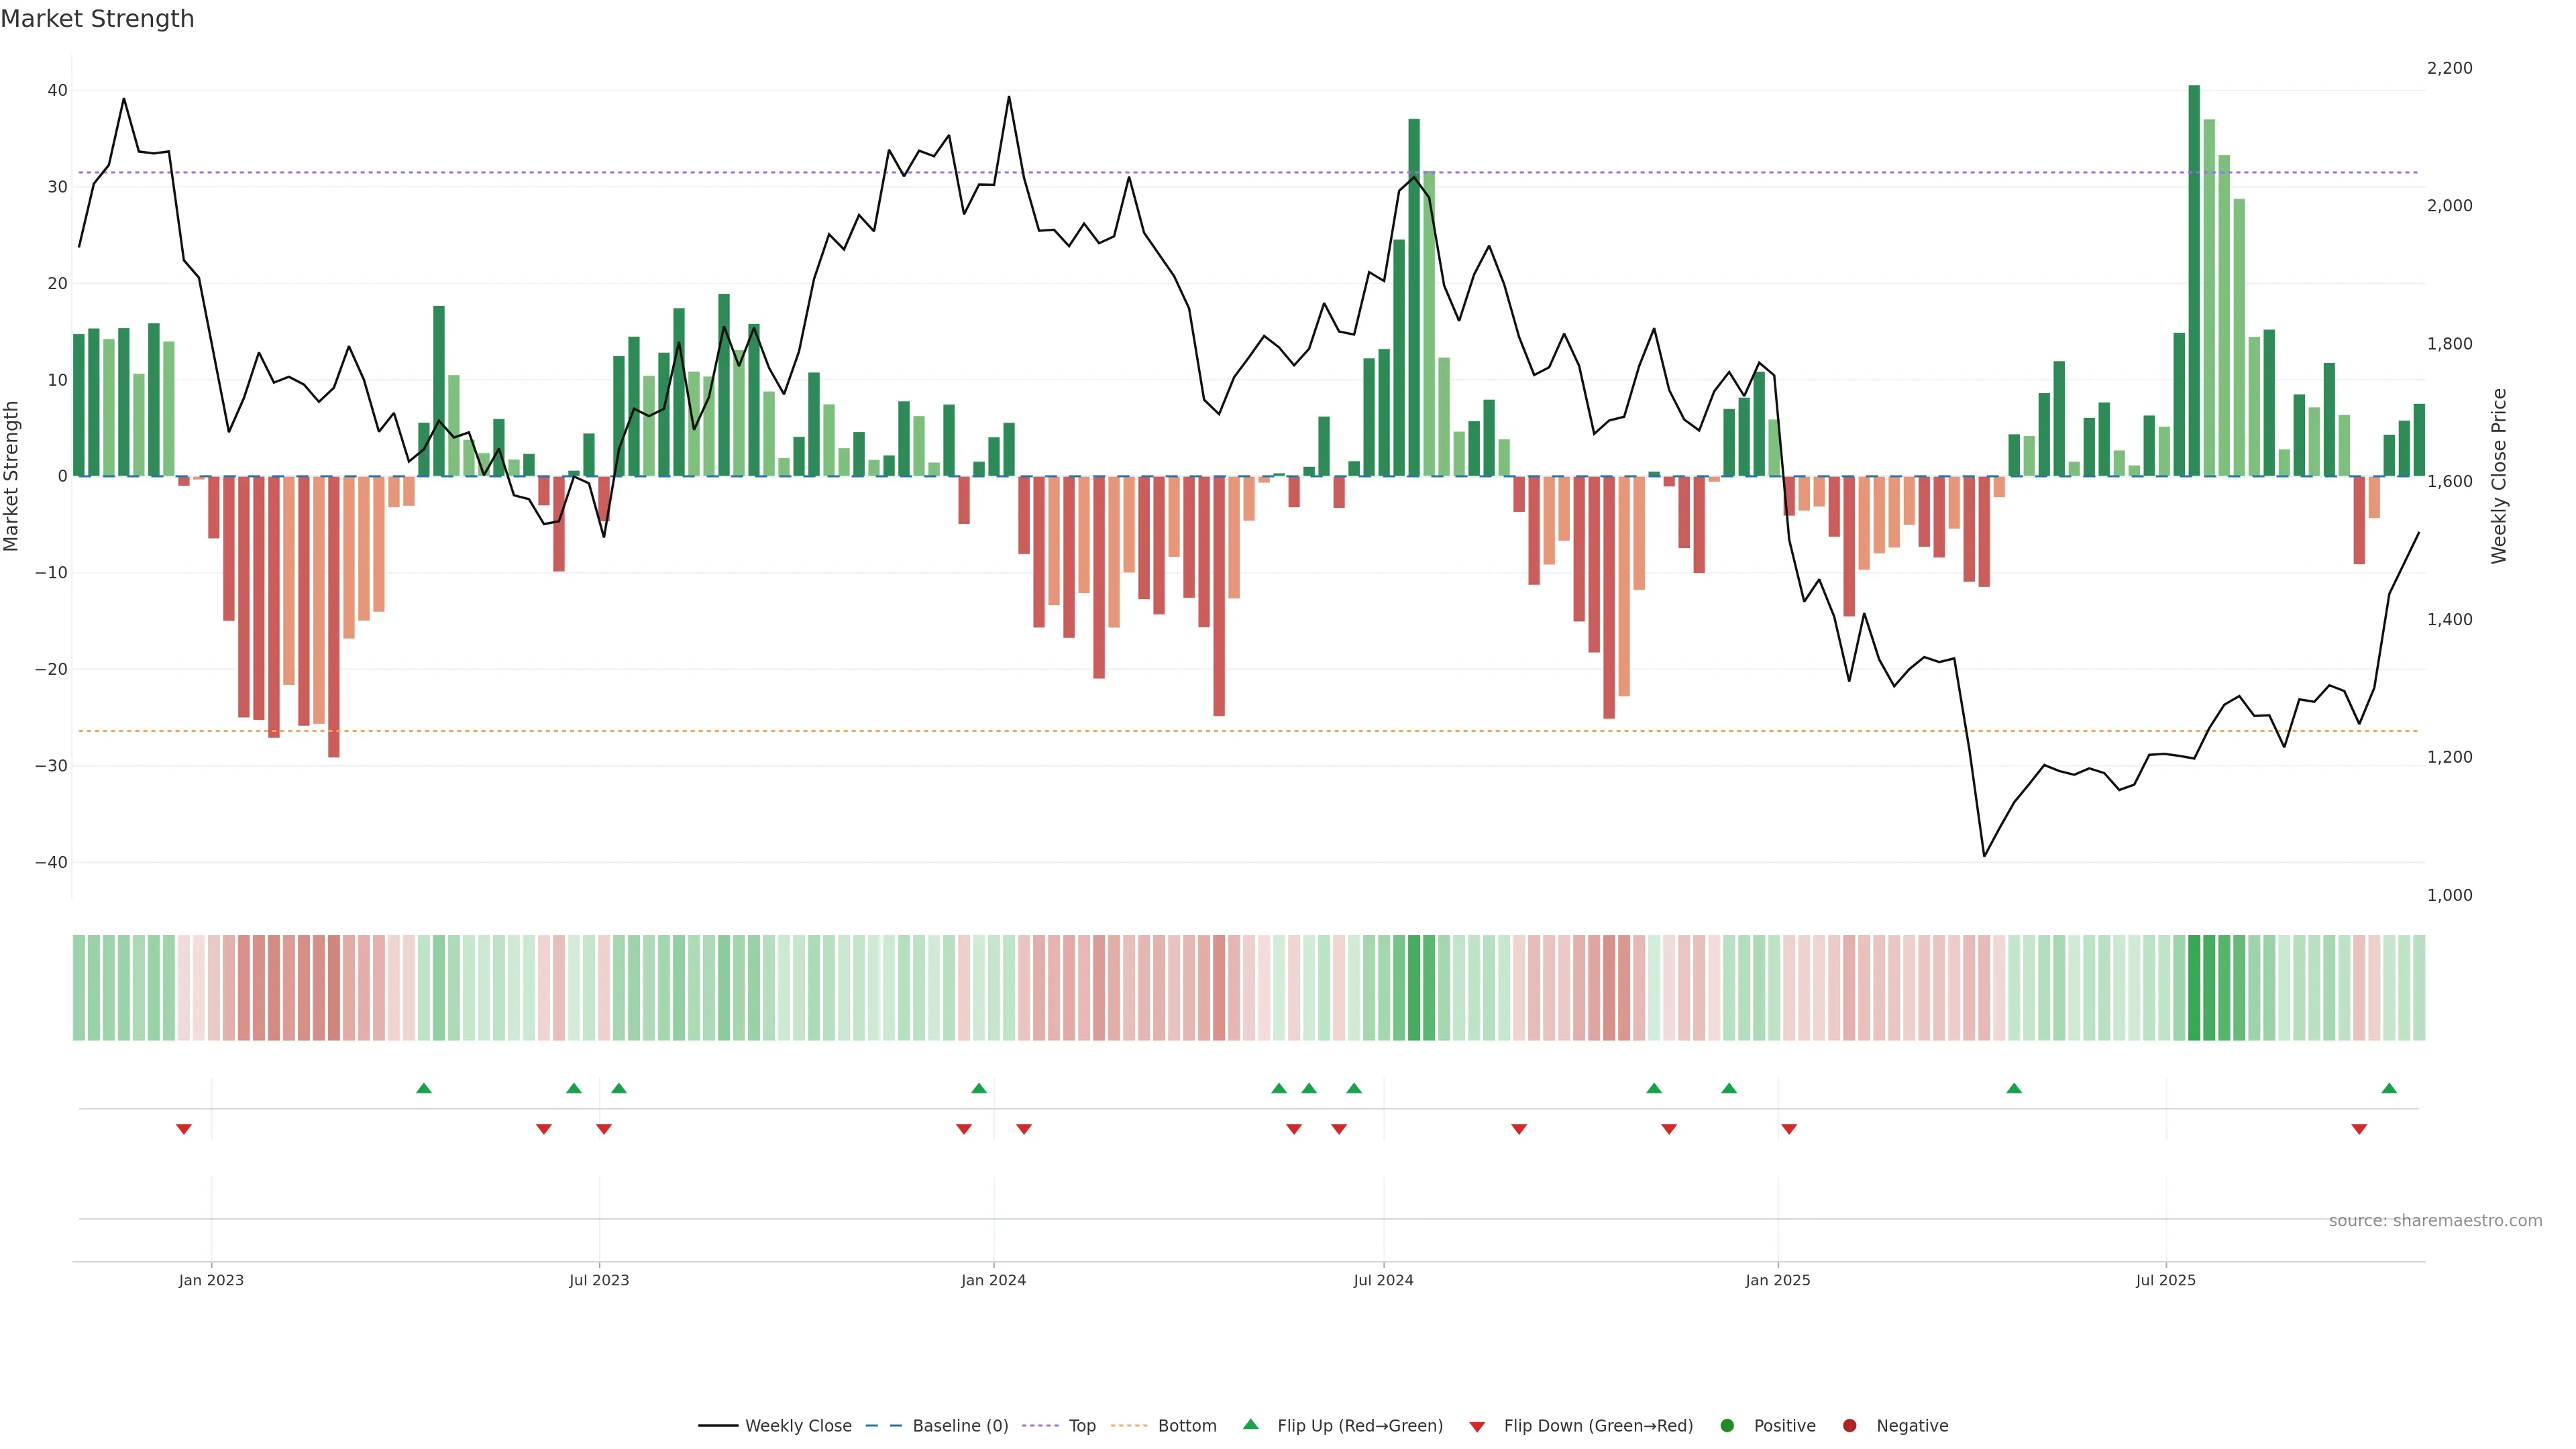2576x1449 pixels.
Task: Click the leftmost green flip-up triangle marker
Action: tap(424, 1088)
